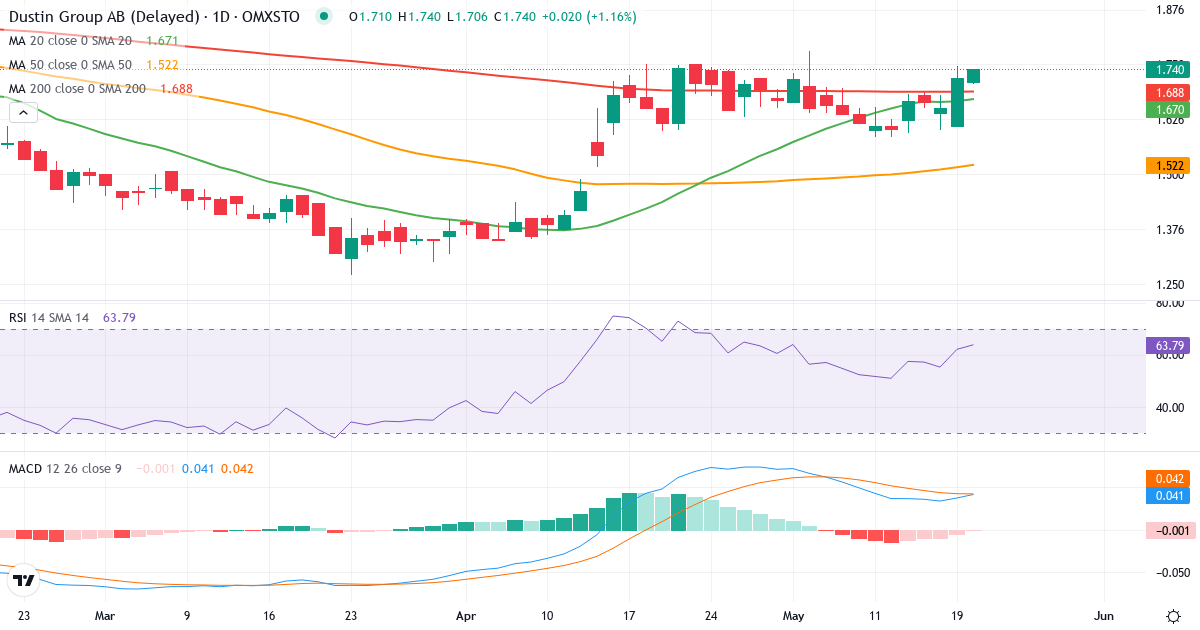The image size is (1200, 630).
Task: Click the 1.740 current price label
Action: (x=1168, y=69)
